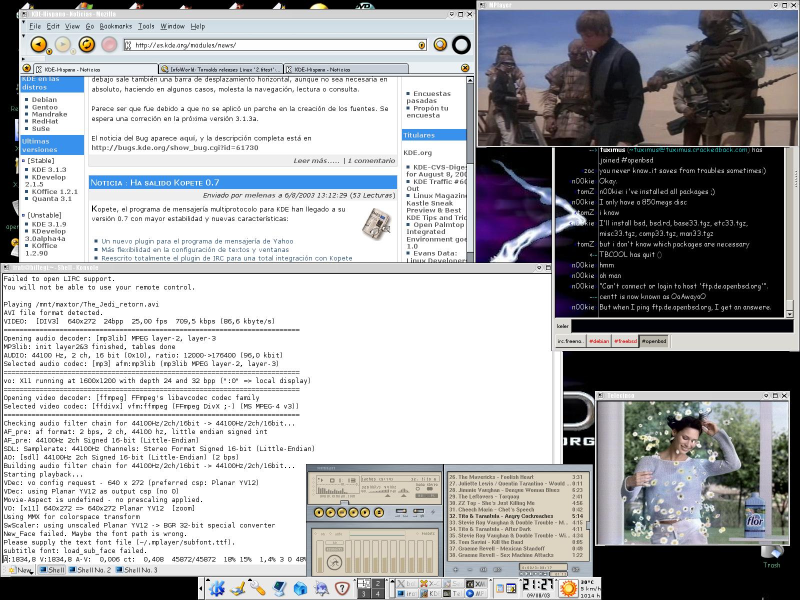The width and height of the screenshot is (800, 600).
Task: Click the drawing tool icon on the panel
Action: [237, 588]
